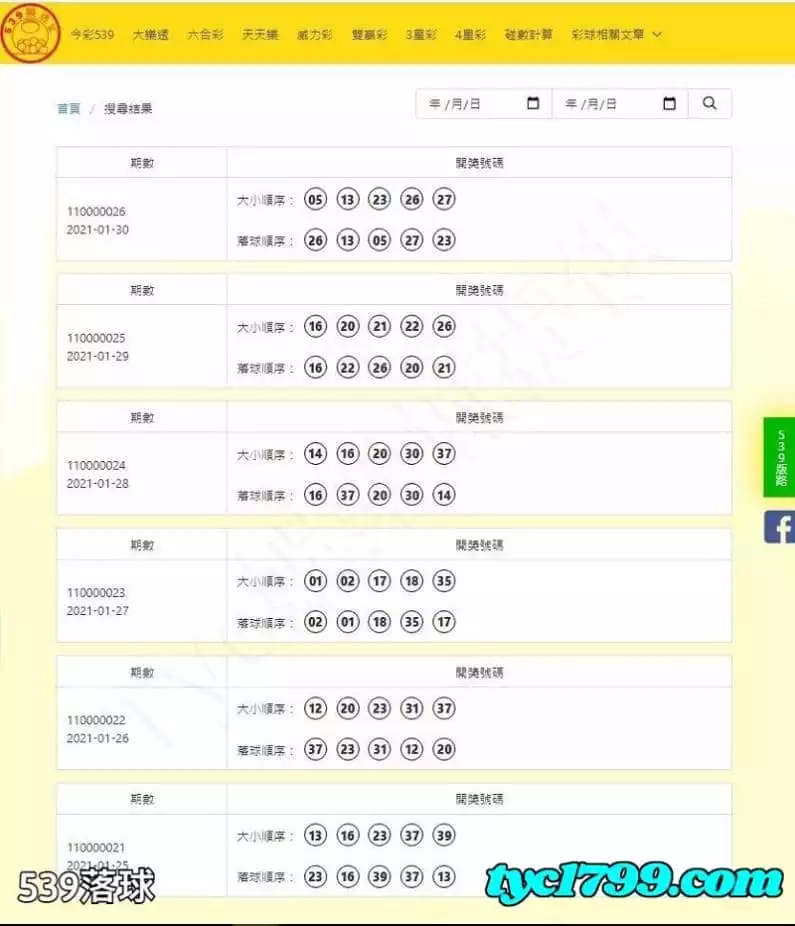
Task: Click 搜尋結果 breadcrumb text
Action: 128,109
